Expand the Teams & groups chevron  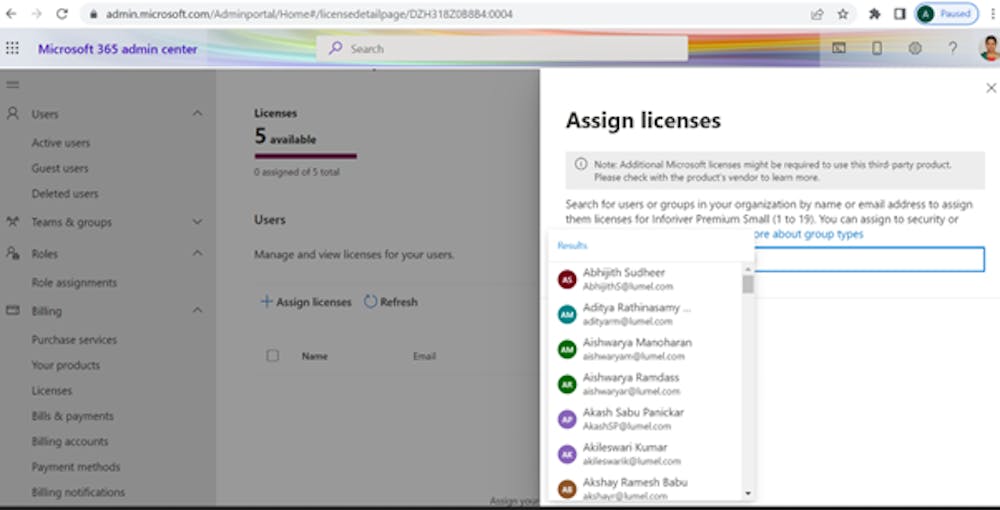(197, 222)
